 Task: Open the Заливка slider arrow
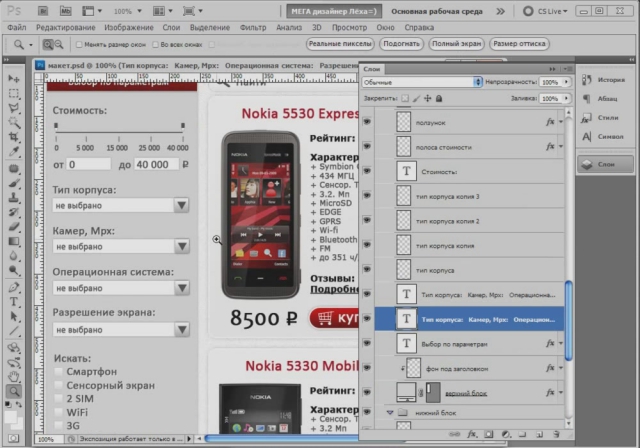[566, 98]
